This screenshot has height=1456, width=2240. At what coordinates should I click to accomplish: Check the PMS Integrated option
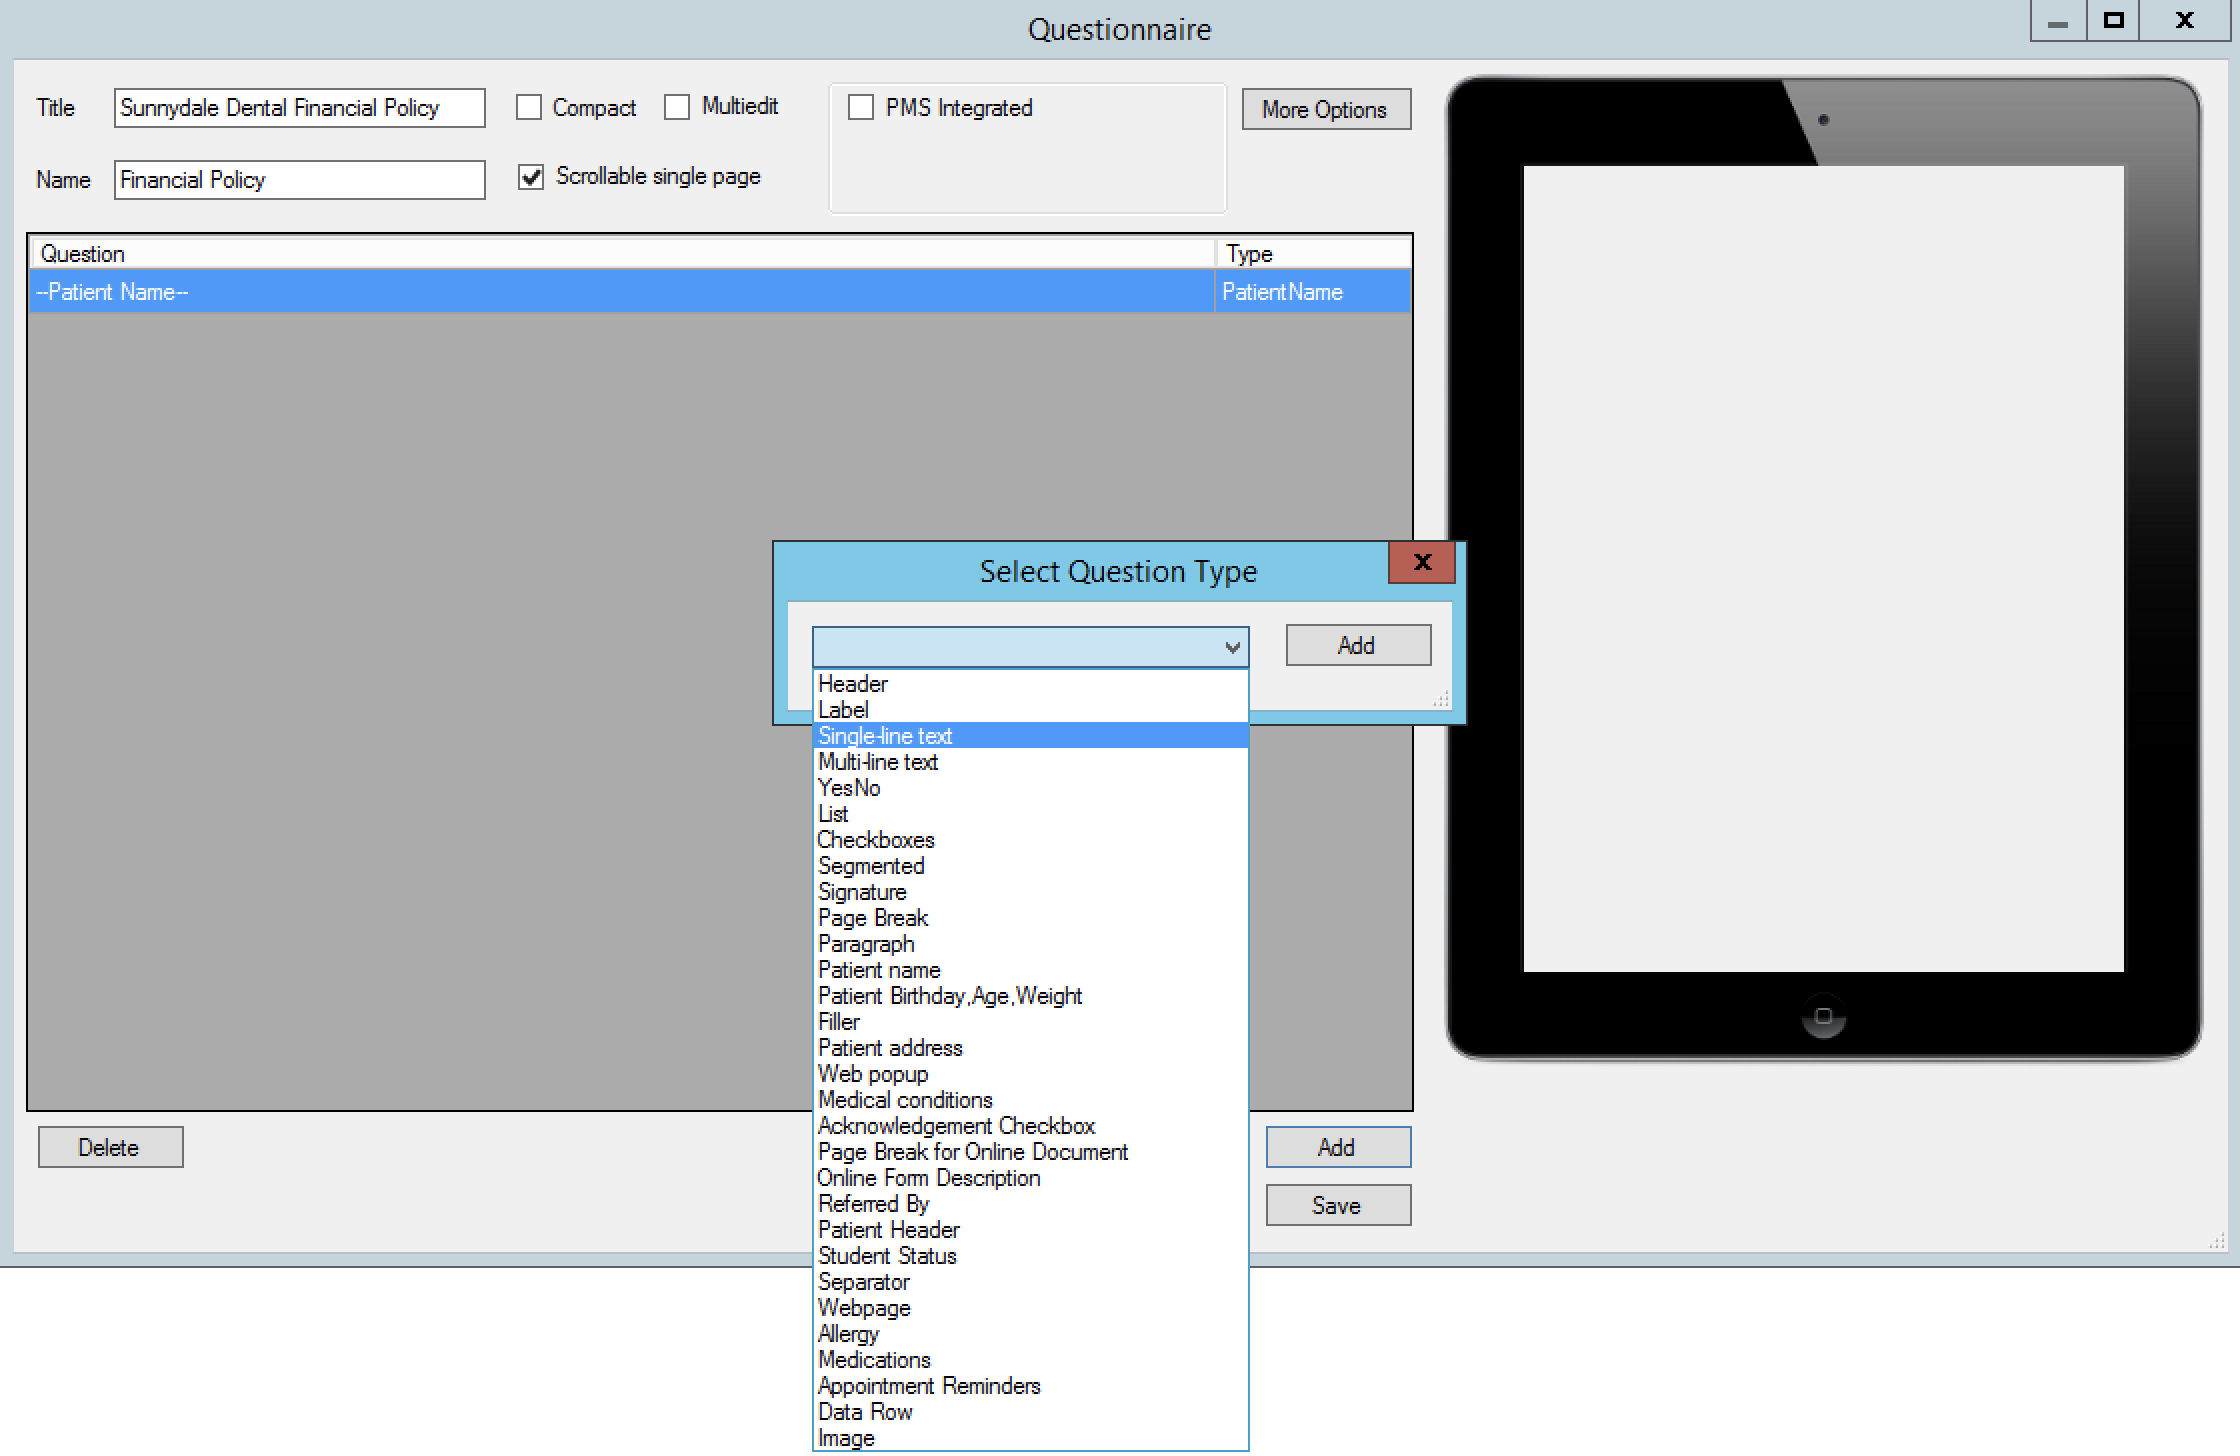pos(861,107)
